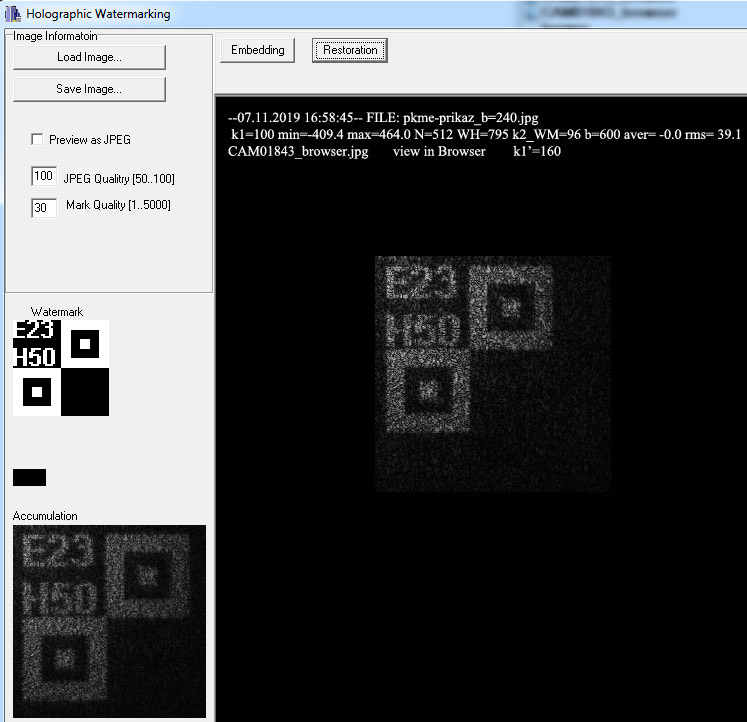Click the 'Accumulation' label
This screenshot has height=722, width=747.
[45, 516]
